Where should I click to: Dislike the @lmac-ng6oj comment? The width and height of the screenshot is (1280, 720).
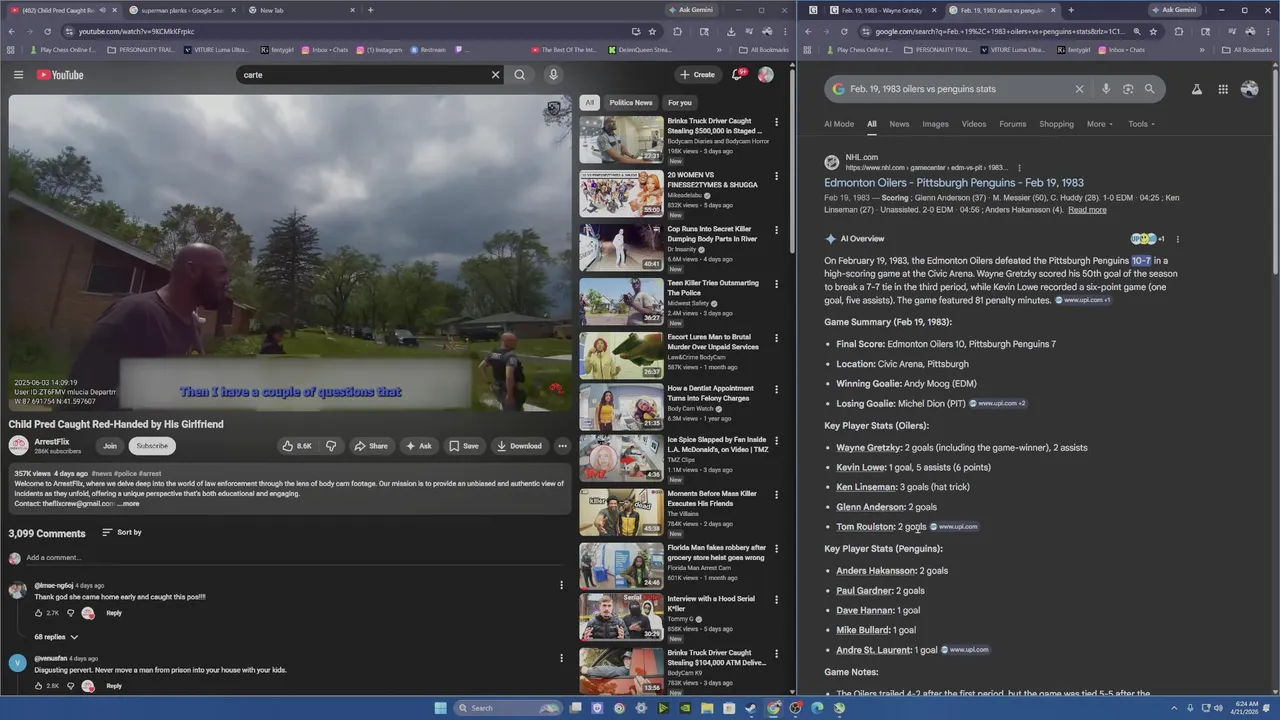coord(70,613)
